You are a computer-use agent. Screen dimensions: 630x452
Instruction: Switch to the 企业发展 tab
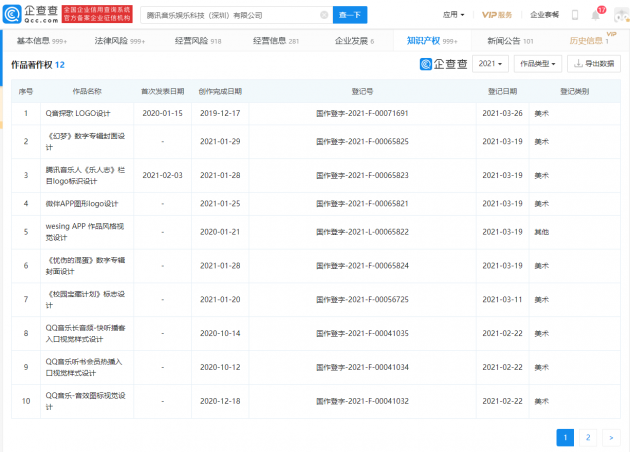click(354, 41)
